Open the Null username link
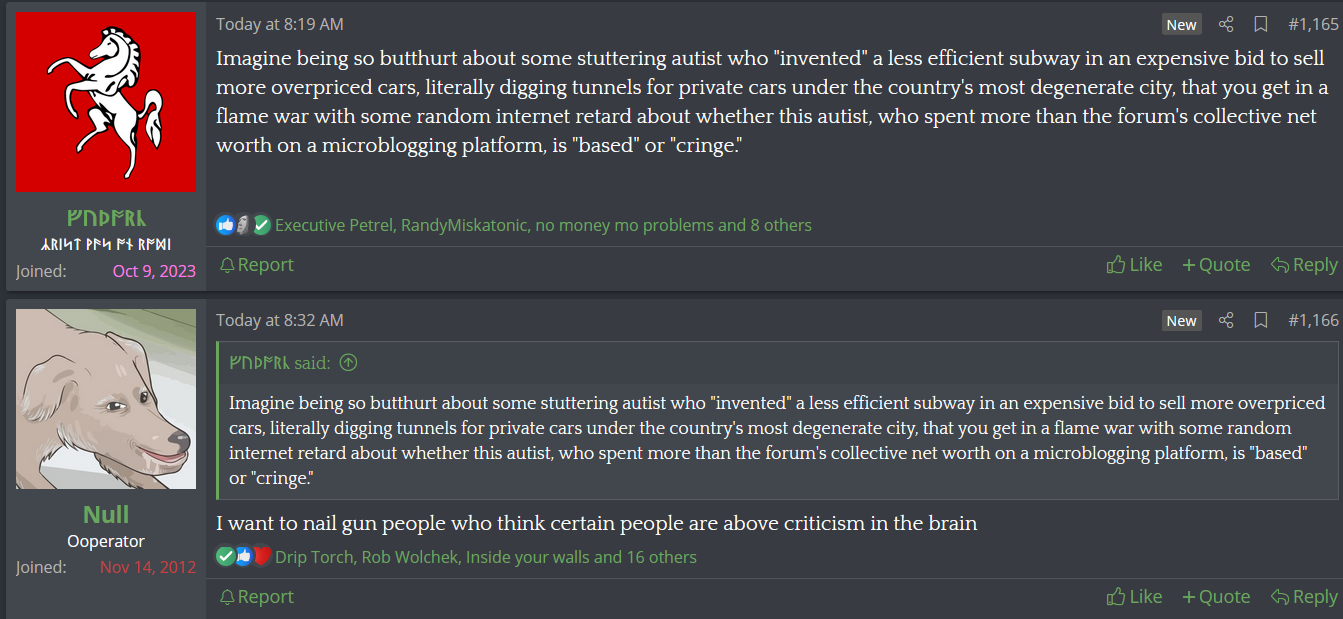The width and height of the screenshot is (1343, 619). click(x=106, y=515)
